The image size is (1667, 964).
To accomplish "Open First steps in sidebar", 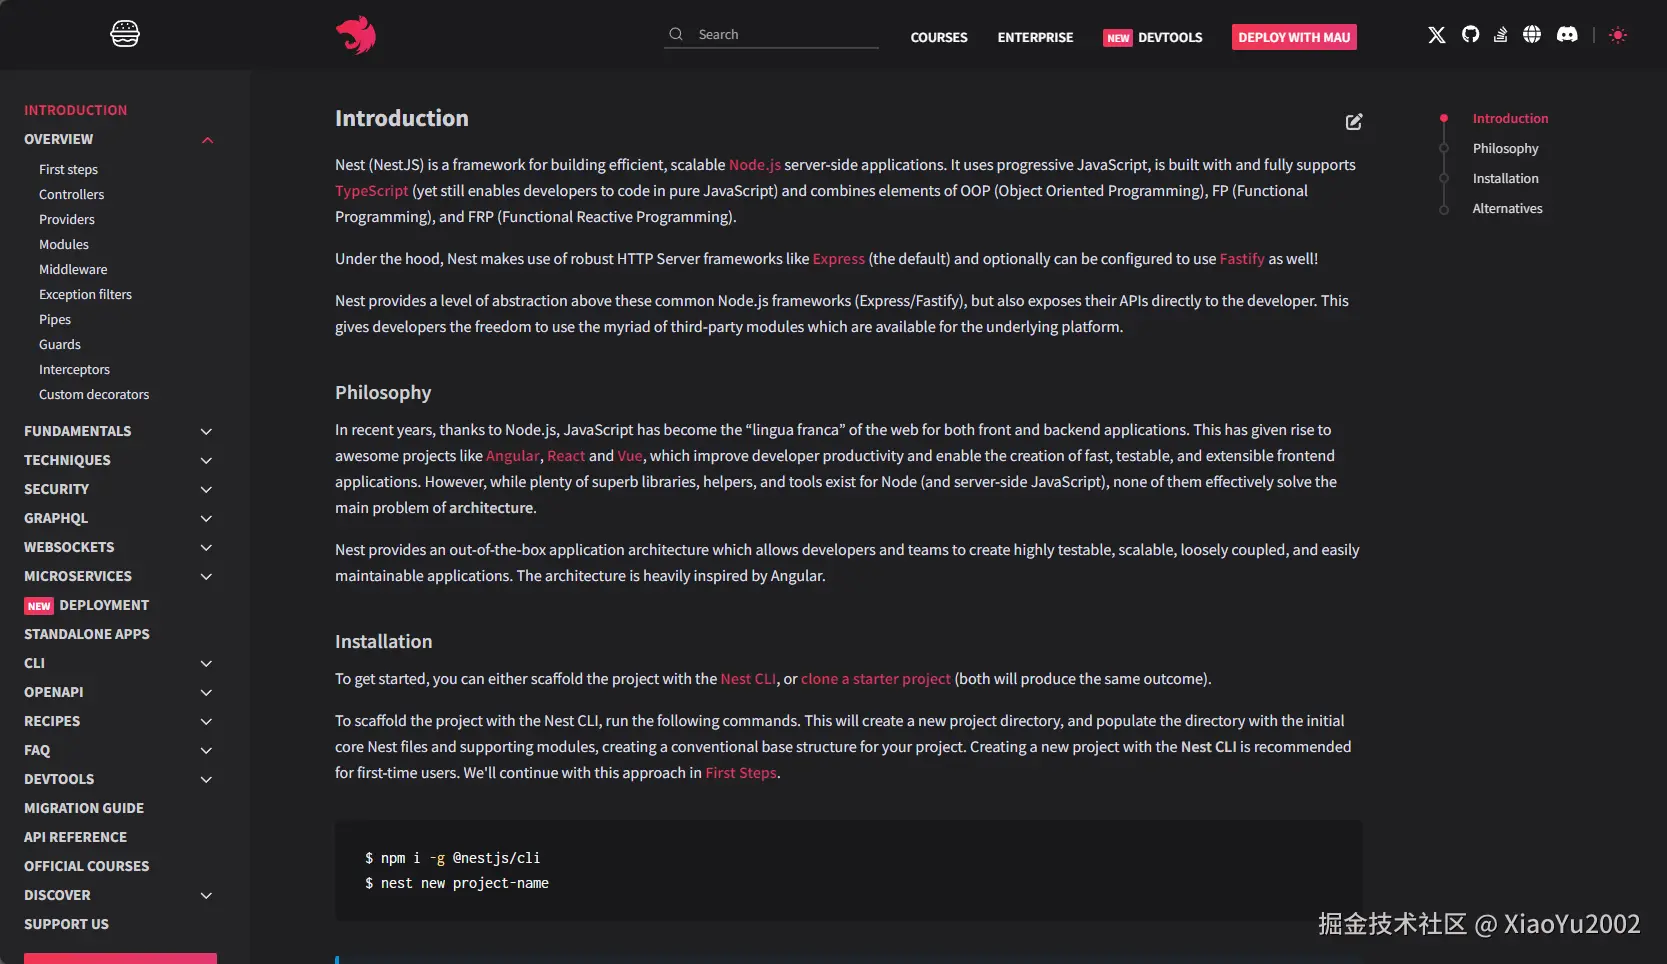I will 68,170.
